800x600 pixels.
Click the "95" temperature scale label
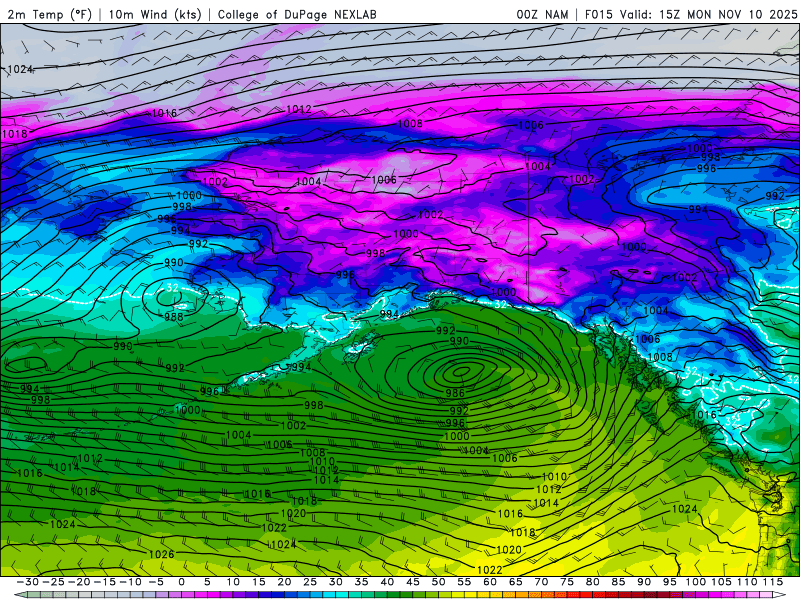[x=669, y=582]
